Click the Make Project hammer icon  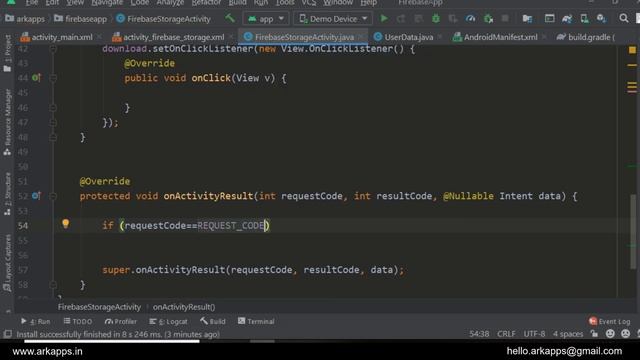coord(230,18)
